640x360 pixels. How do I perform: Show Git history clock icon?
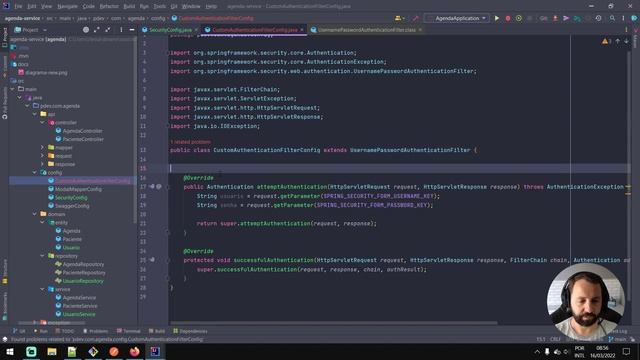(x=598, y=18)
